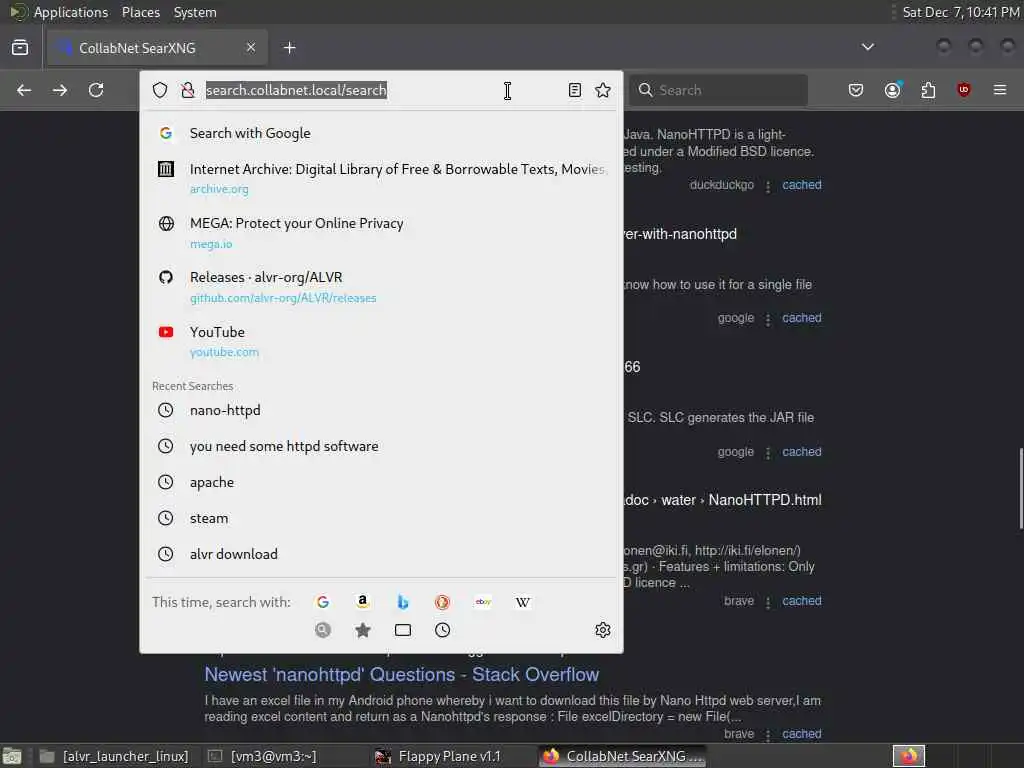
Task: Open the Firefox View icon left of tabs
Action: 20,48
